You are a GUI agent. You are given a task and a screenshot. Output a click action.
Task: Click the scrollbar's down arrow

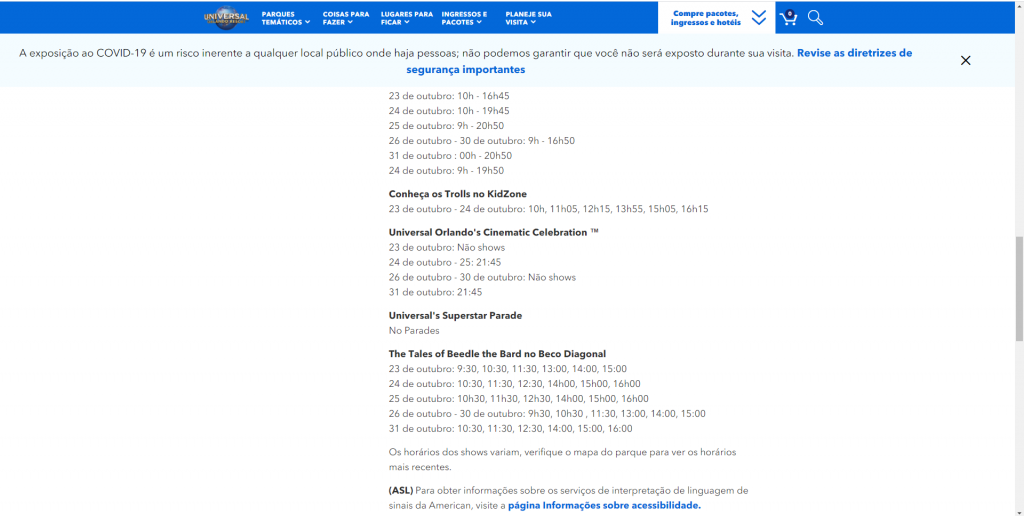tap(1019, 510)
